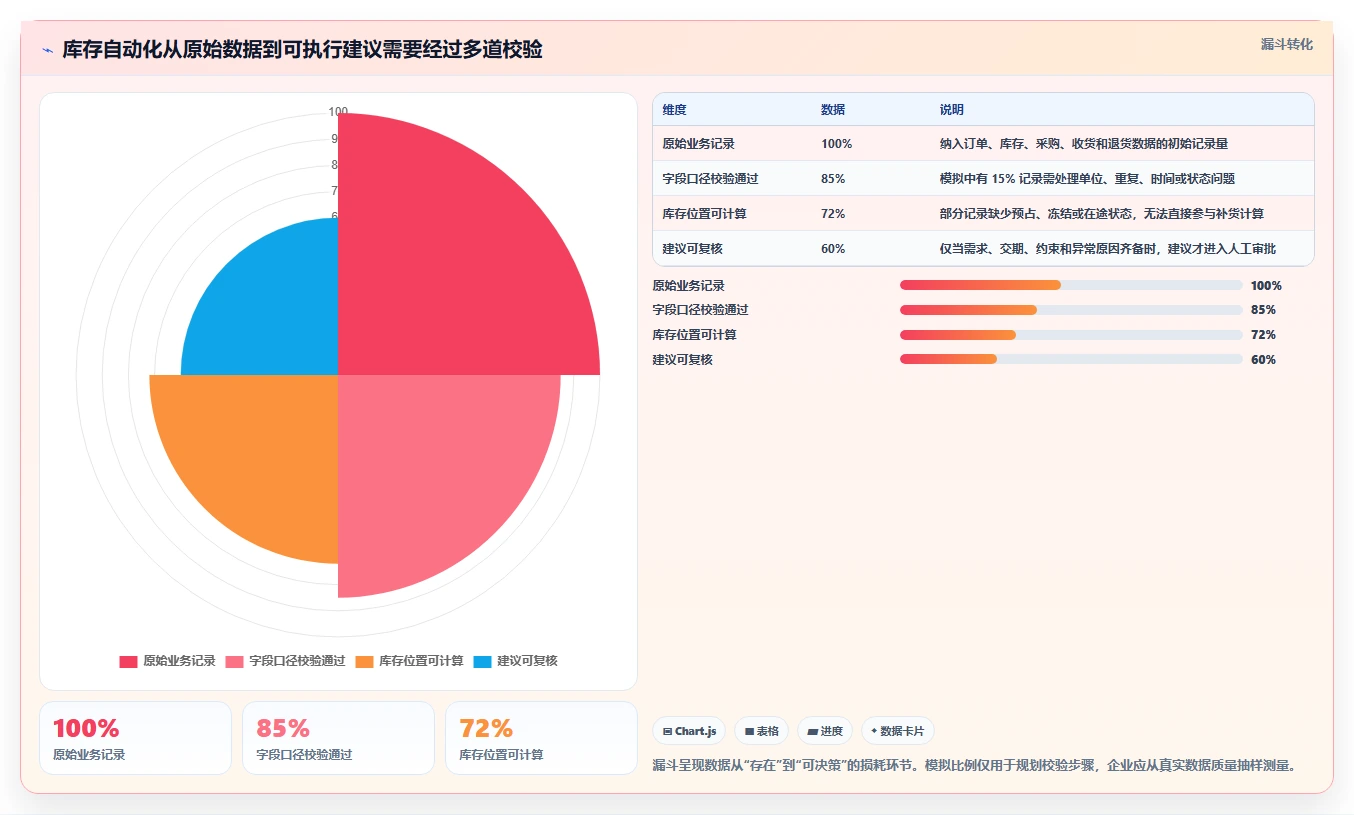The height and width of the screenshot is (815, 1354).
Task: Click the 字段口径校验通过 progress bar
Action: [1071, 310]
